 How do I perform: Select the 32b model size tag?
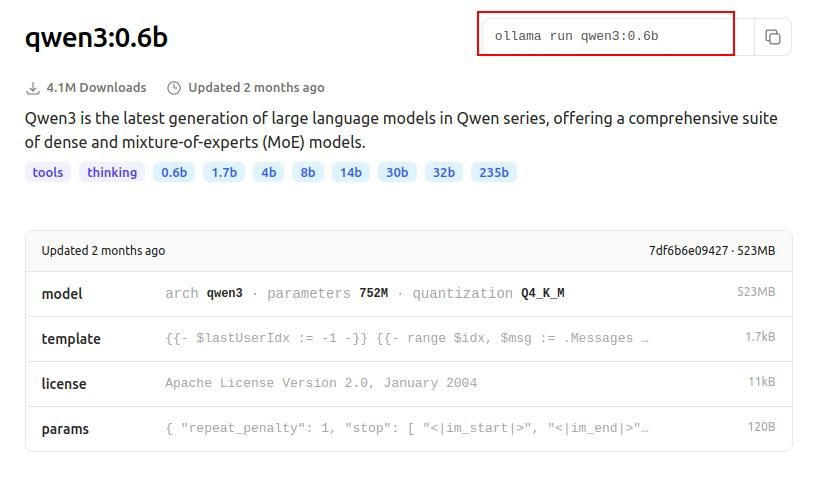tap(444, 172)
